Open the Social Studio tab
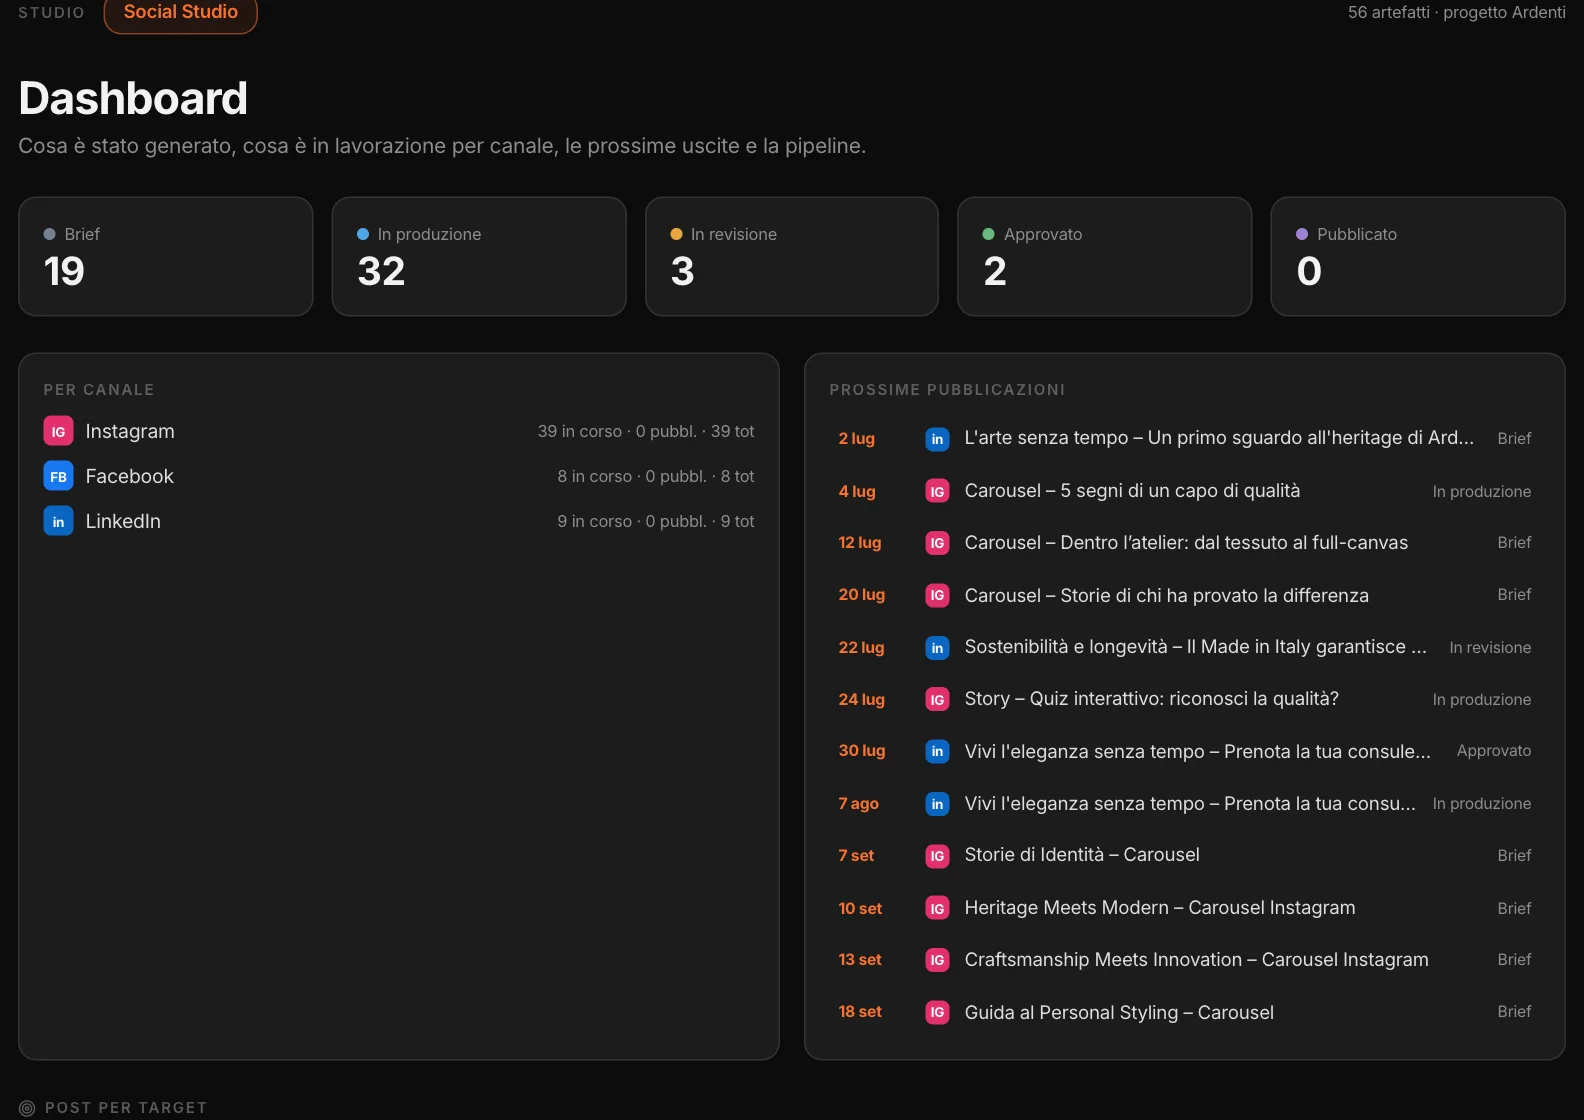The image size is (1584, 1120). (x=180, y=13)
